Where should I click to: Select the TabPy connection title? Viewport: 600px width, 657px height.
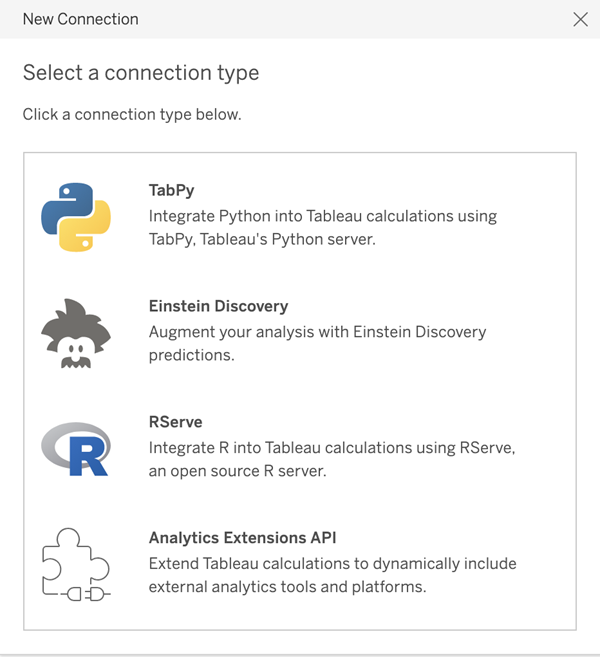172,189
